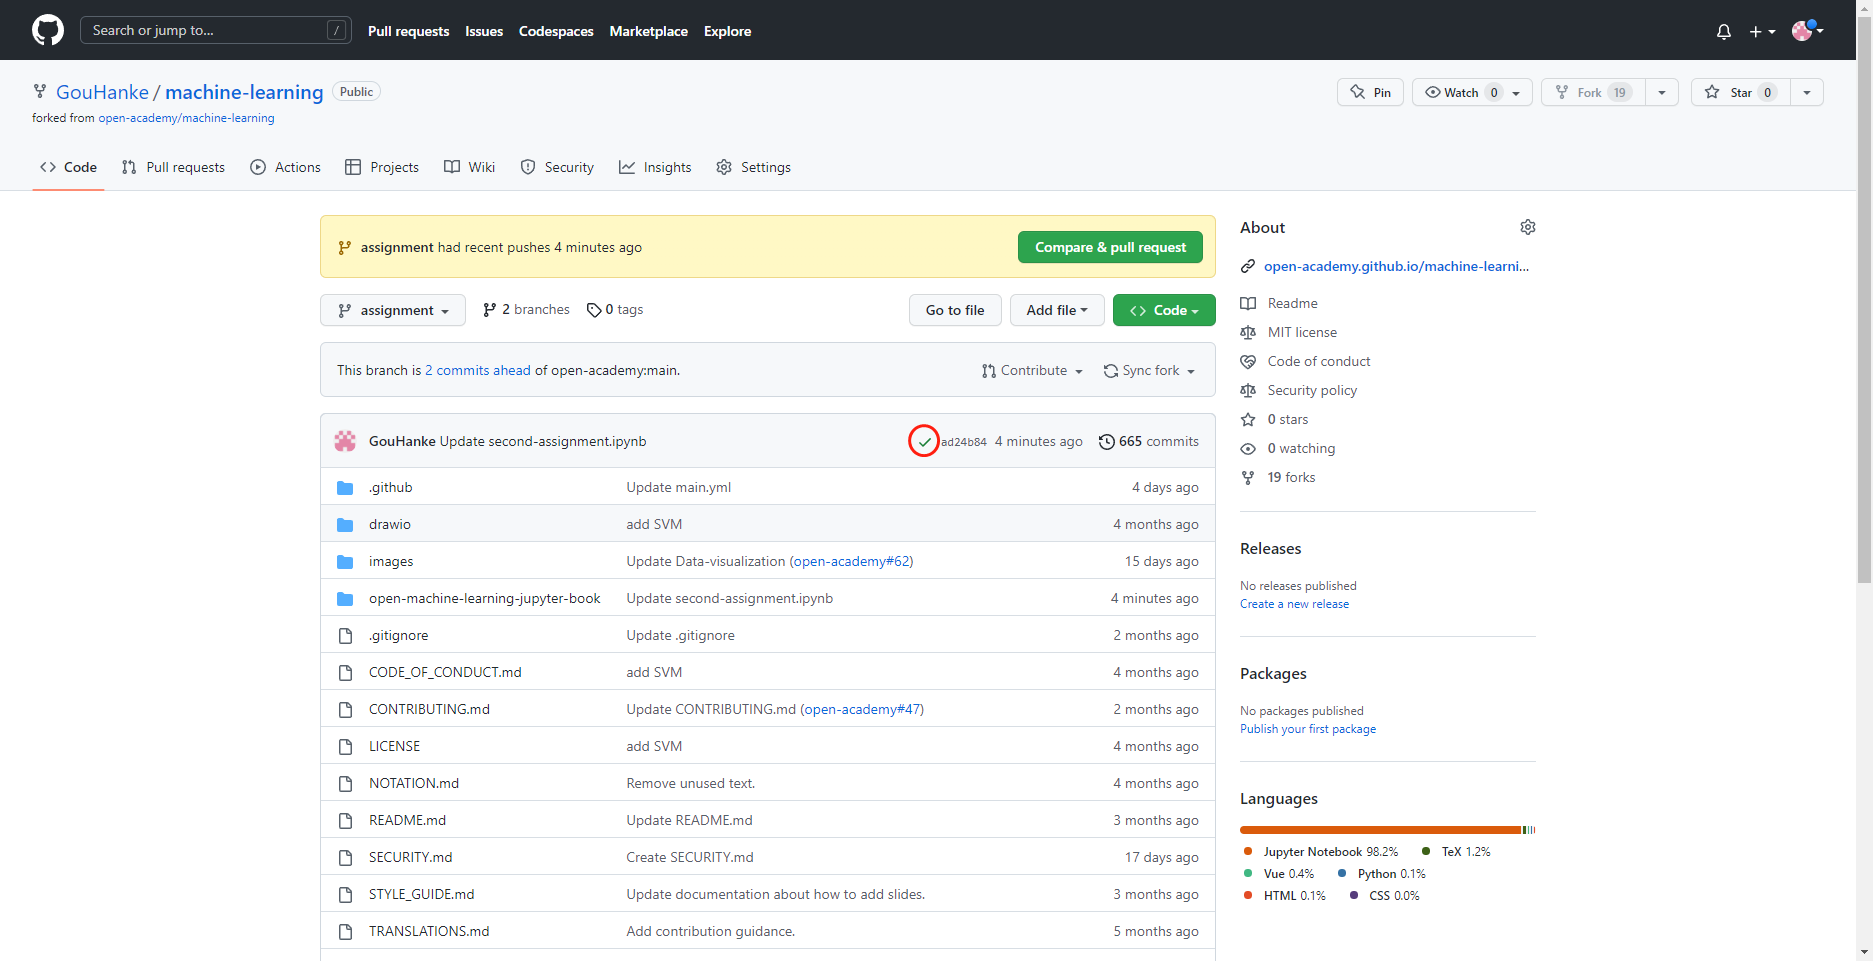
Task: Open the Watch dropdown
Action: tap(1472, 92)
